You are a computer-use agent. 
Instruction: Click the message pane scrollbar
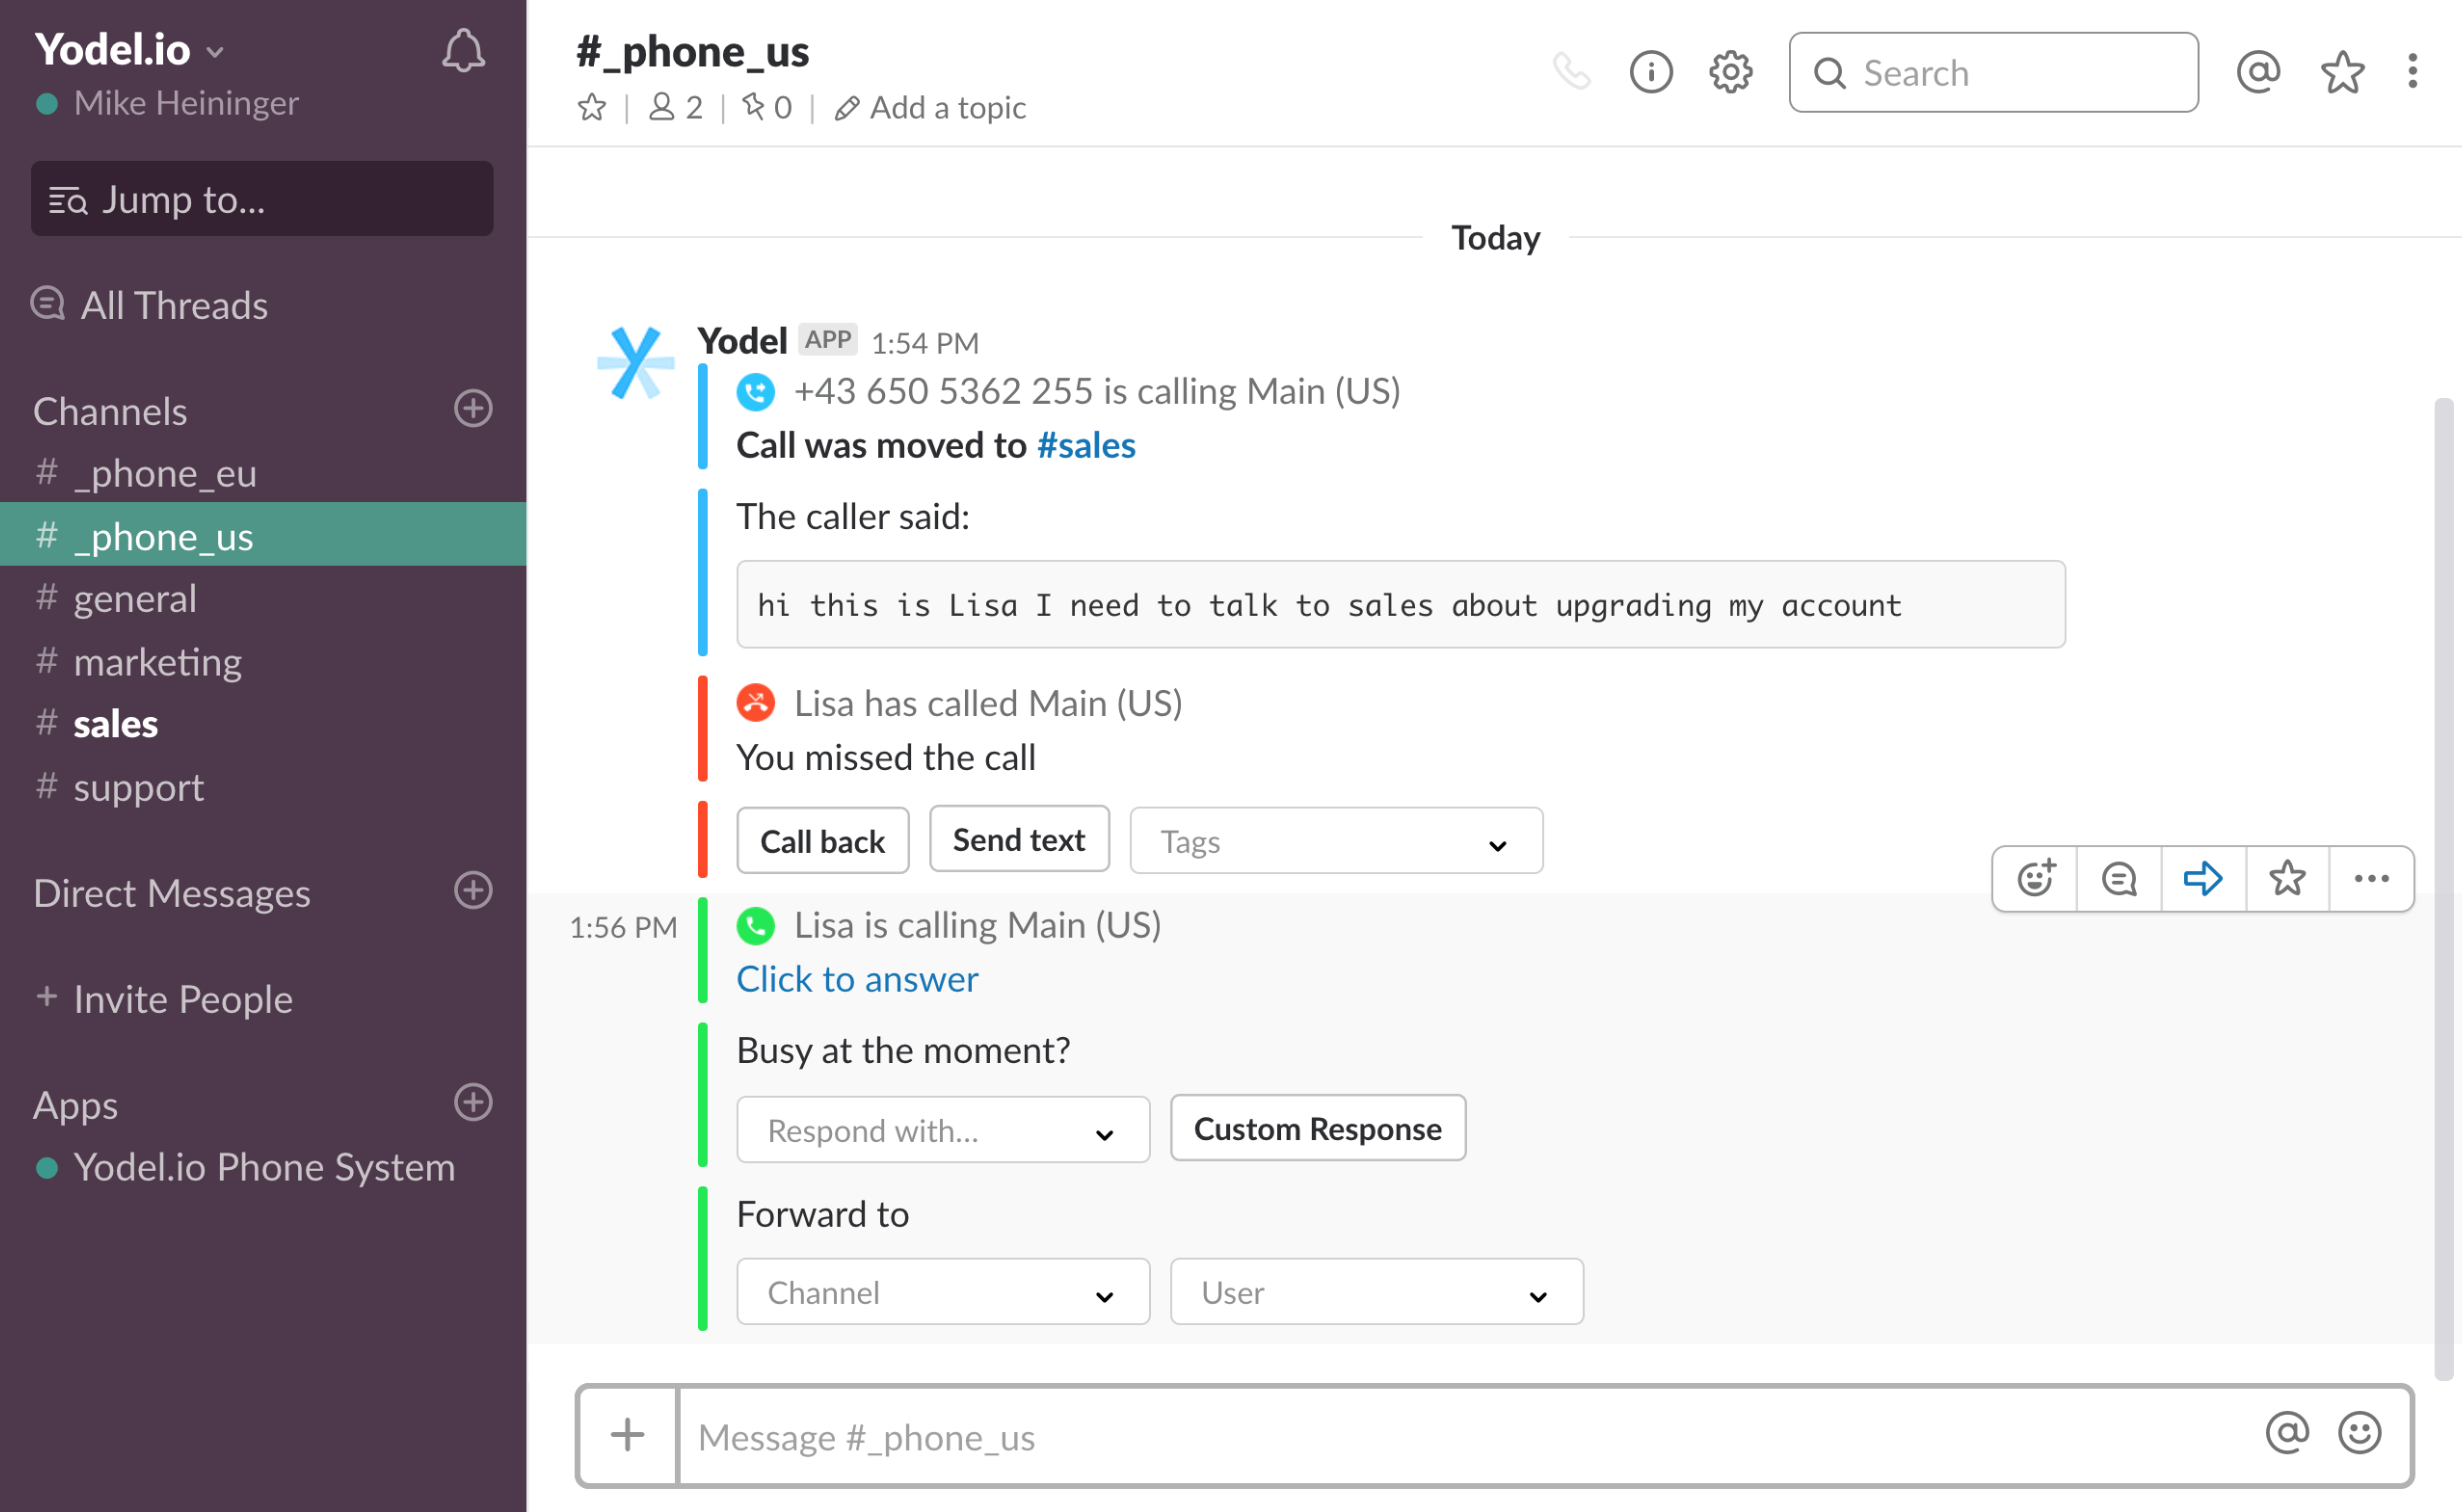point(2443,890)
